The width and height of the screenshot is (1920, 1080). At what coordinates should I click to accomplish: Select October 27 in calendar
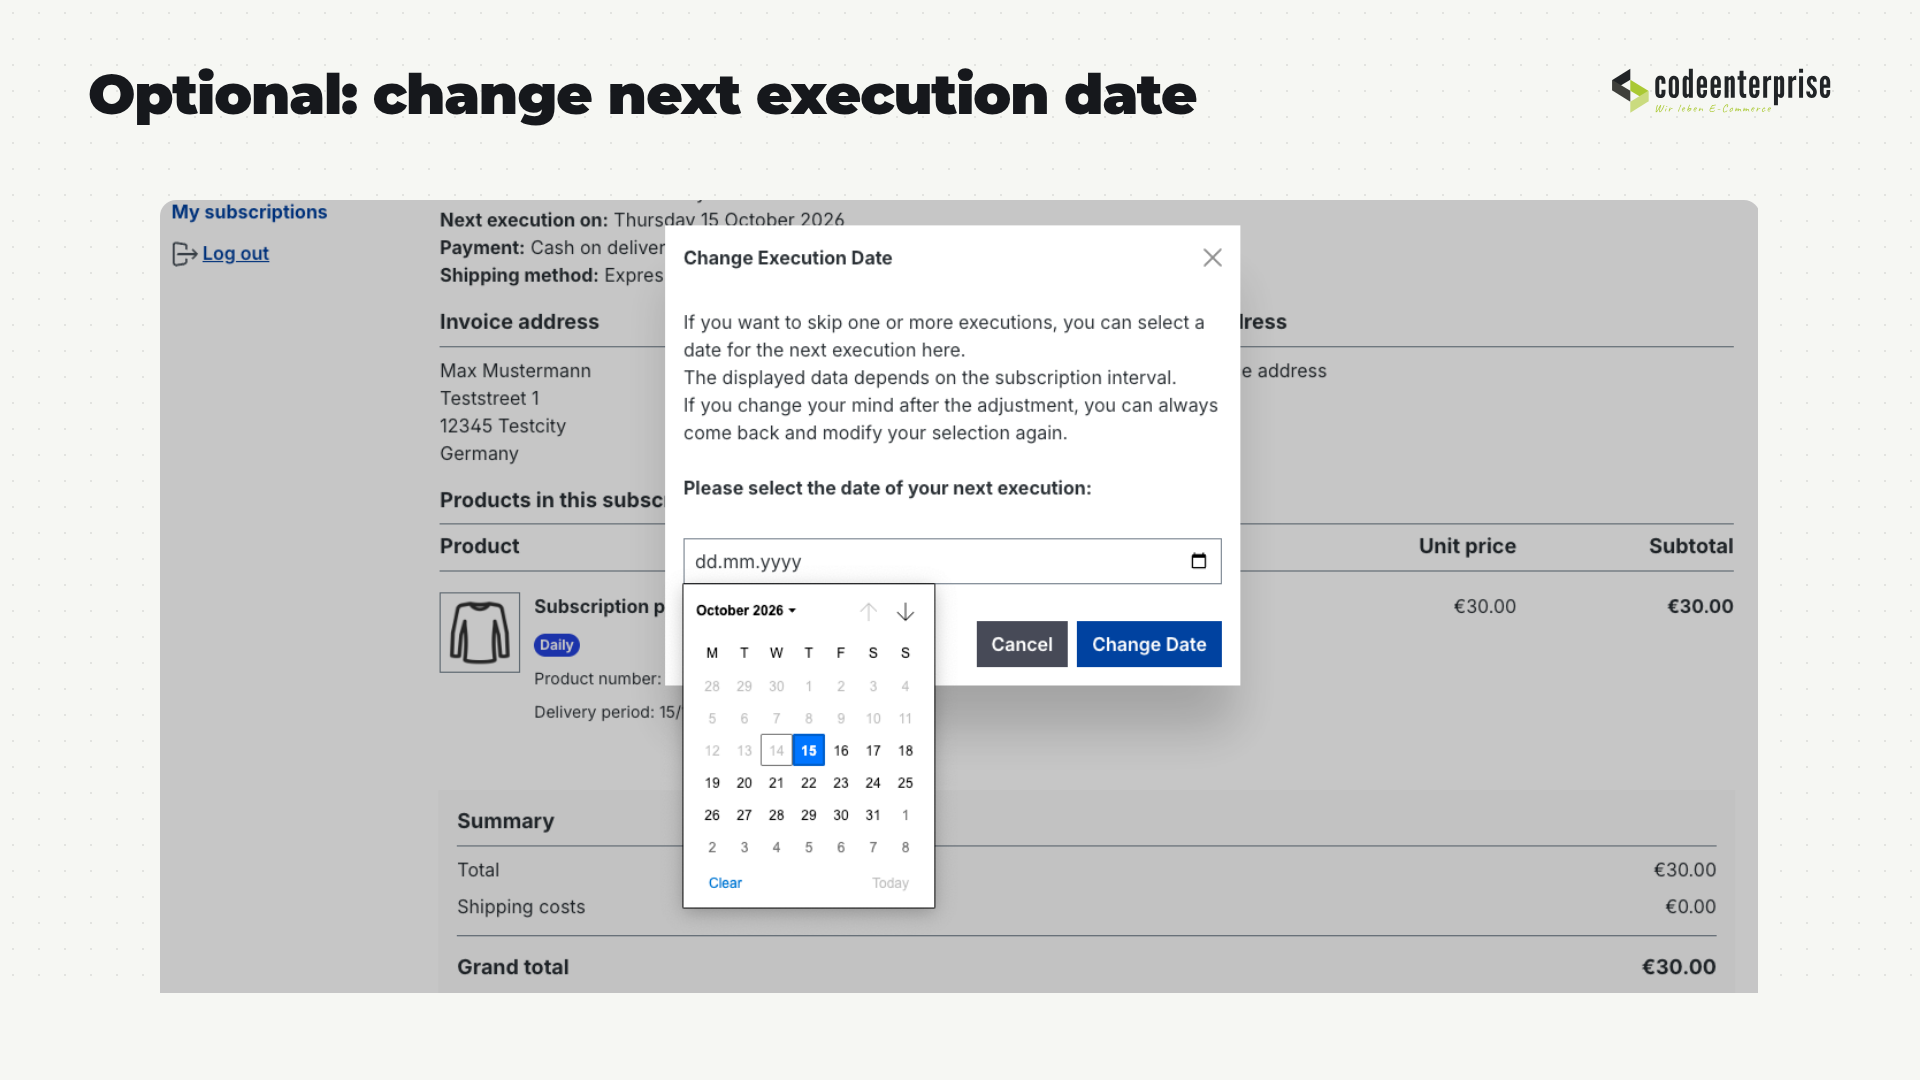pos(744,815)
